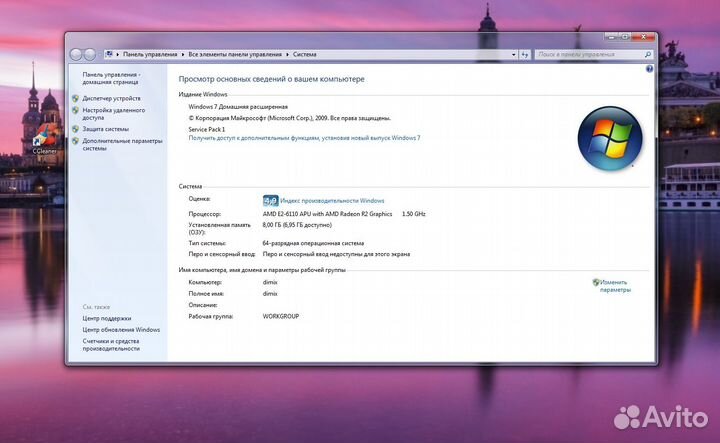This screenshot has height=443, width=720.
Task: Click the shield icon beside Диспетчер устройств
Action: click(75, 98)
